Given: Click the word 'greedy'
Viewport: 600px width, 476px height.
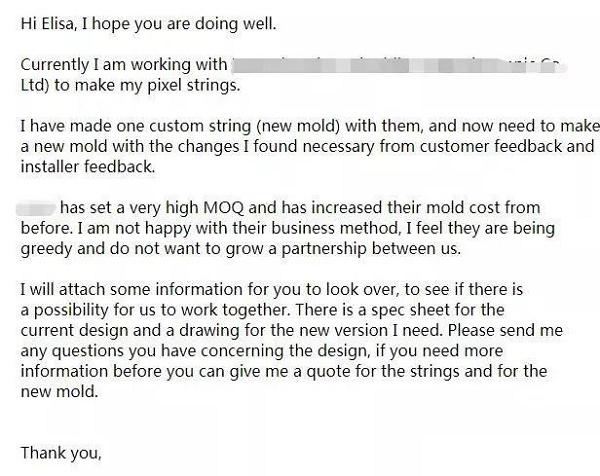Looking at the screenshot, I should pos(46,249).
